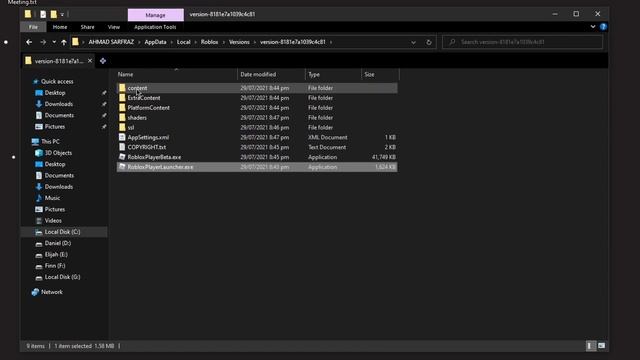The image size is (640, 360).
Task: Select COPYRIGHT.txt file
Action: click(x=257, y=147)
